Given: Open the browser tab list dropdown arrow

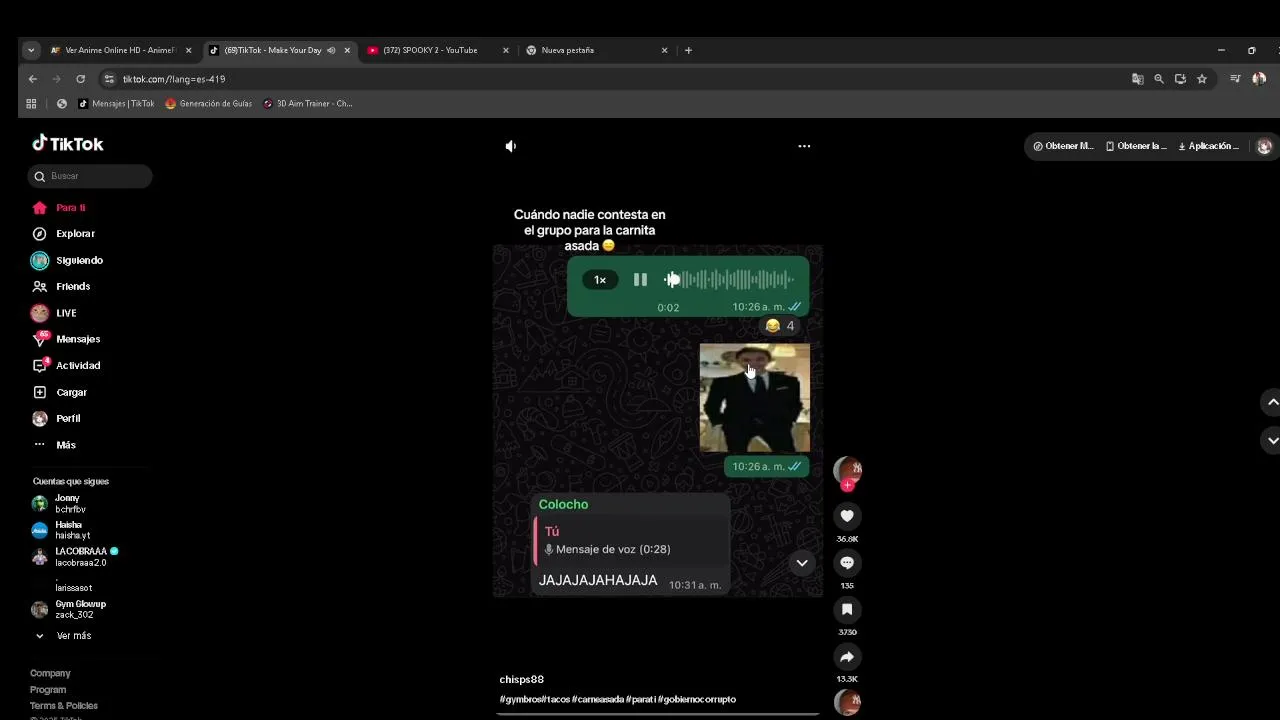Looking at the screenshot, I should pyautogui.click(x=31, y=50).
